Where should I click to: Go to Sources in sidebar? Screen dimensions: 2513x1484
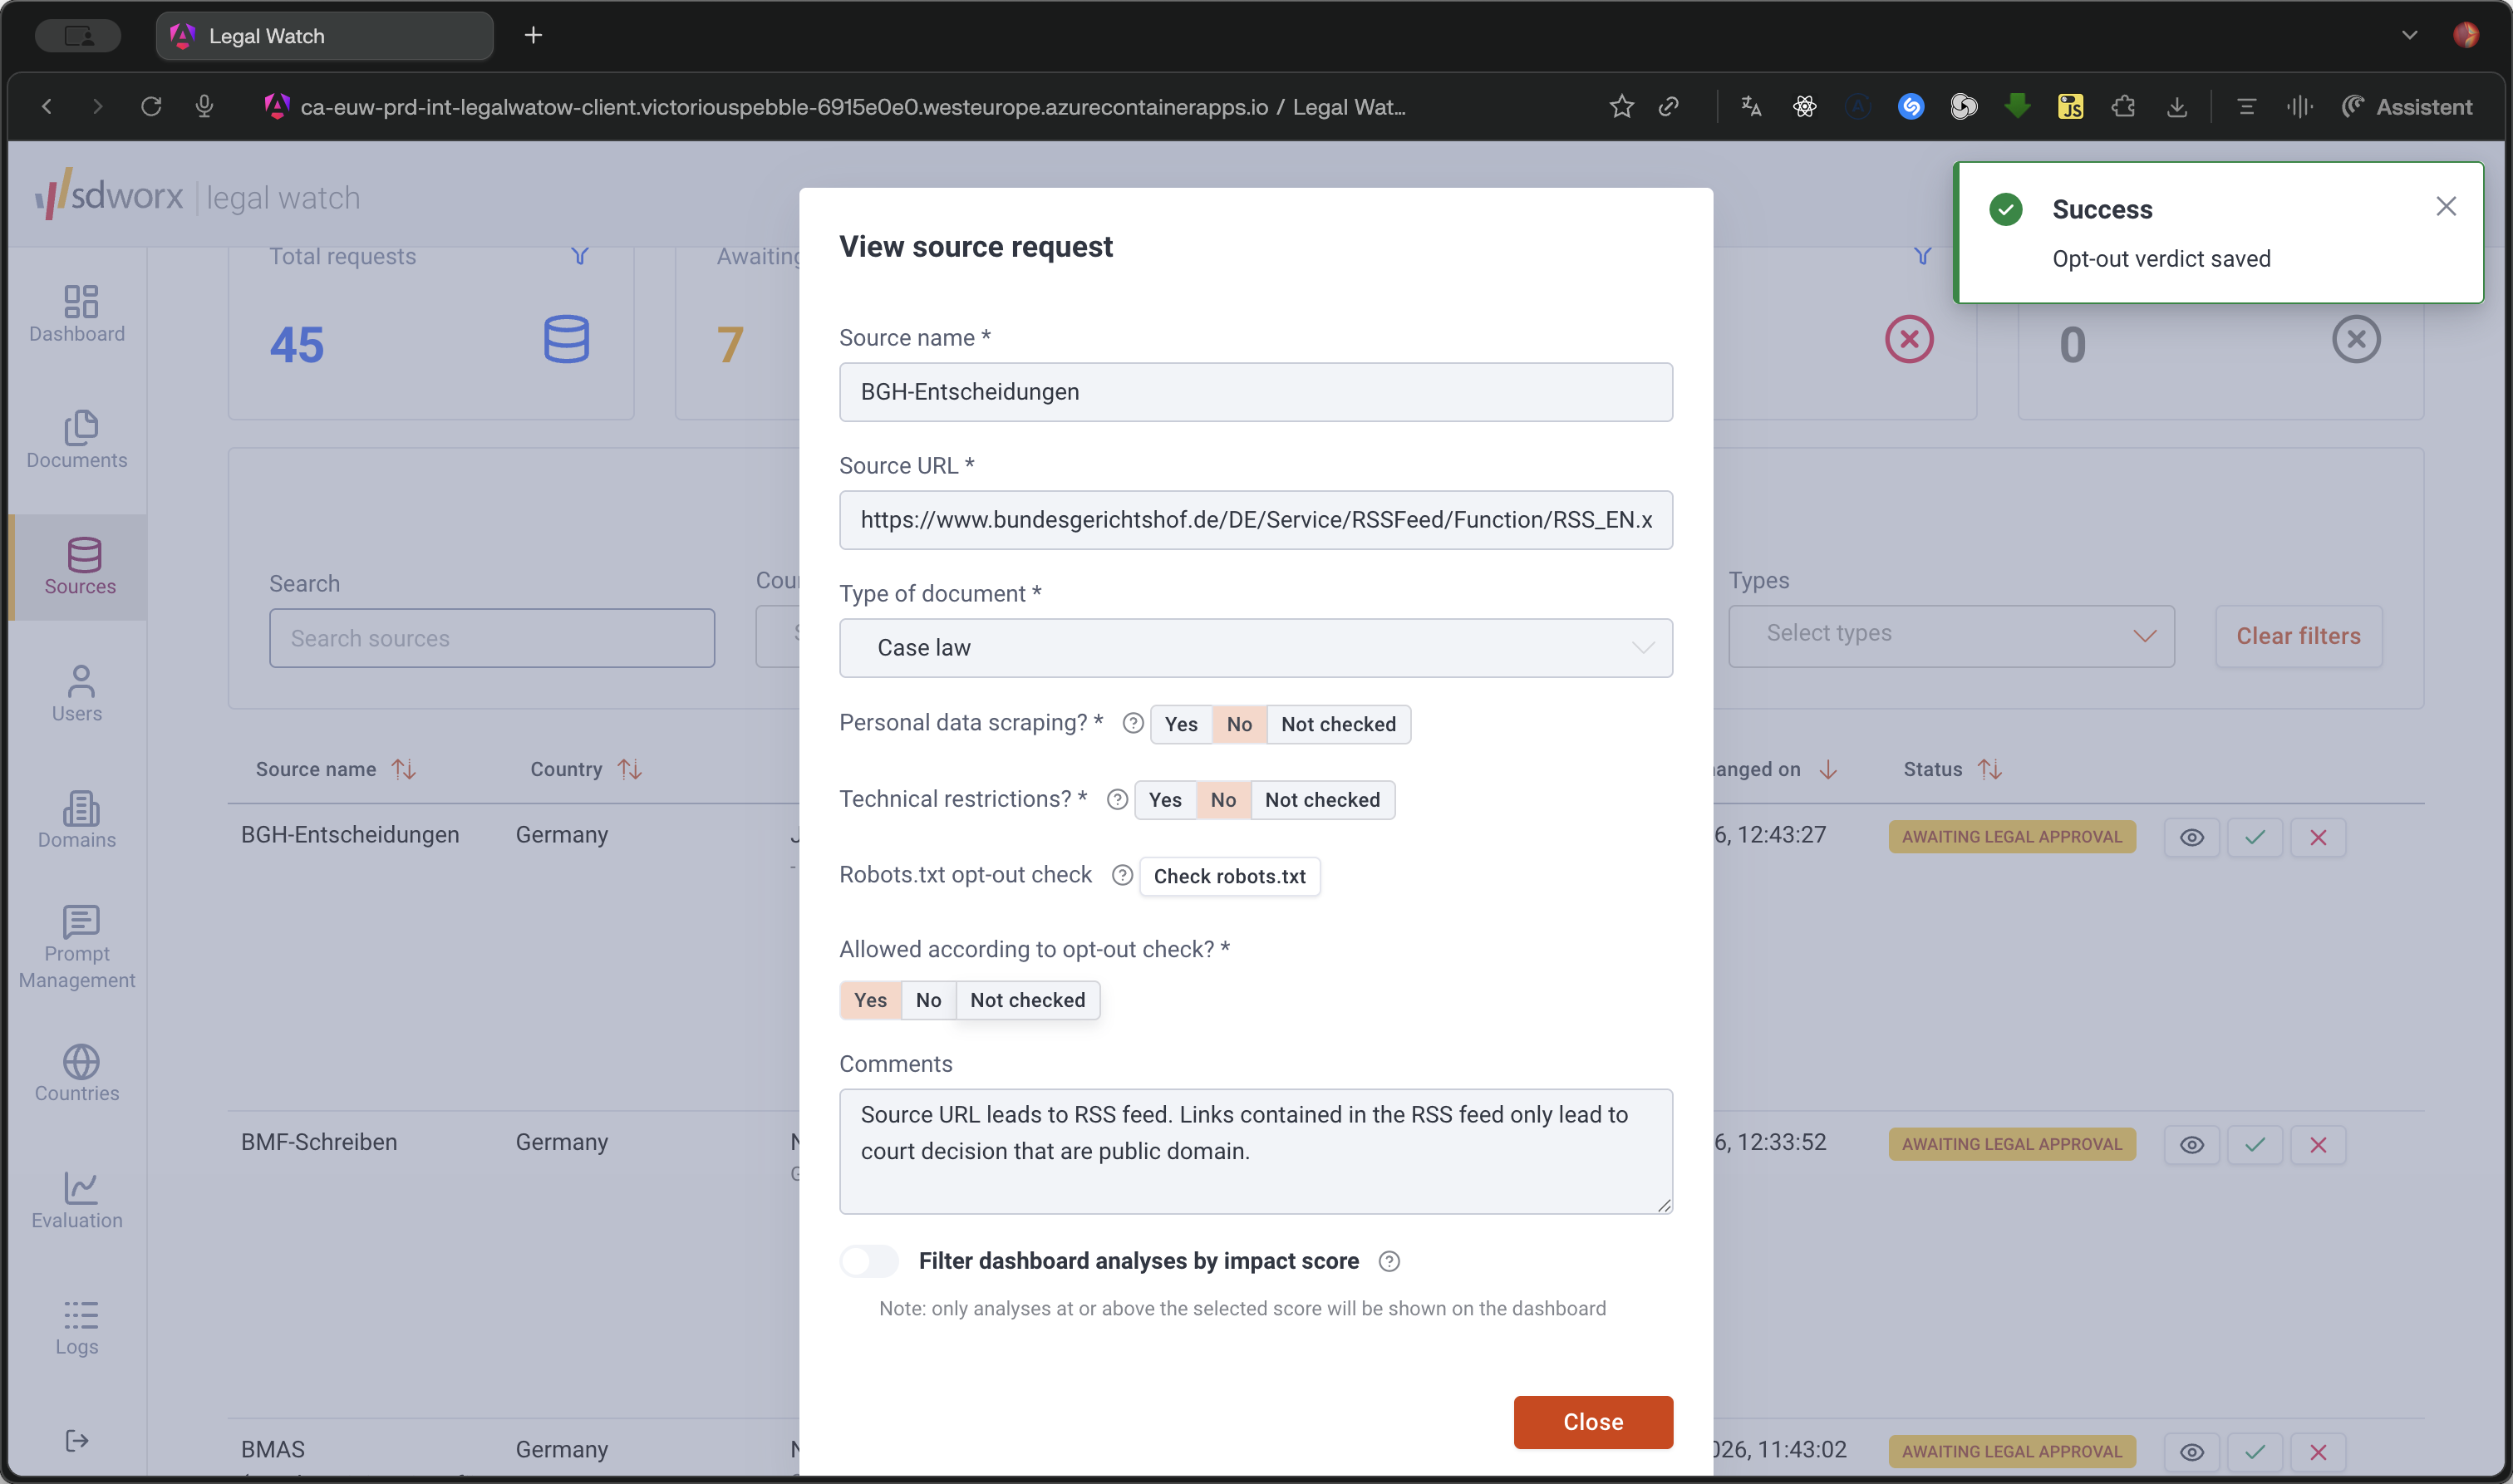click(79, 567)
